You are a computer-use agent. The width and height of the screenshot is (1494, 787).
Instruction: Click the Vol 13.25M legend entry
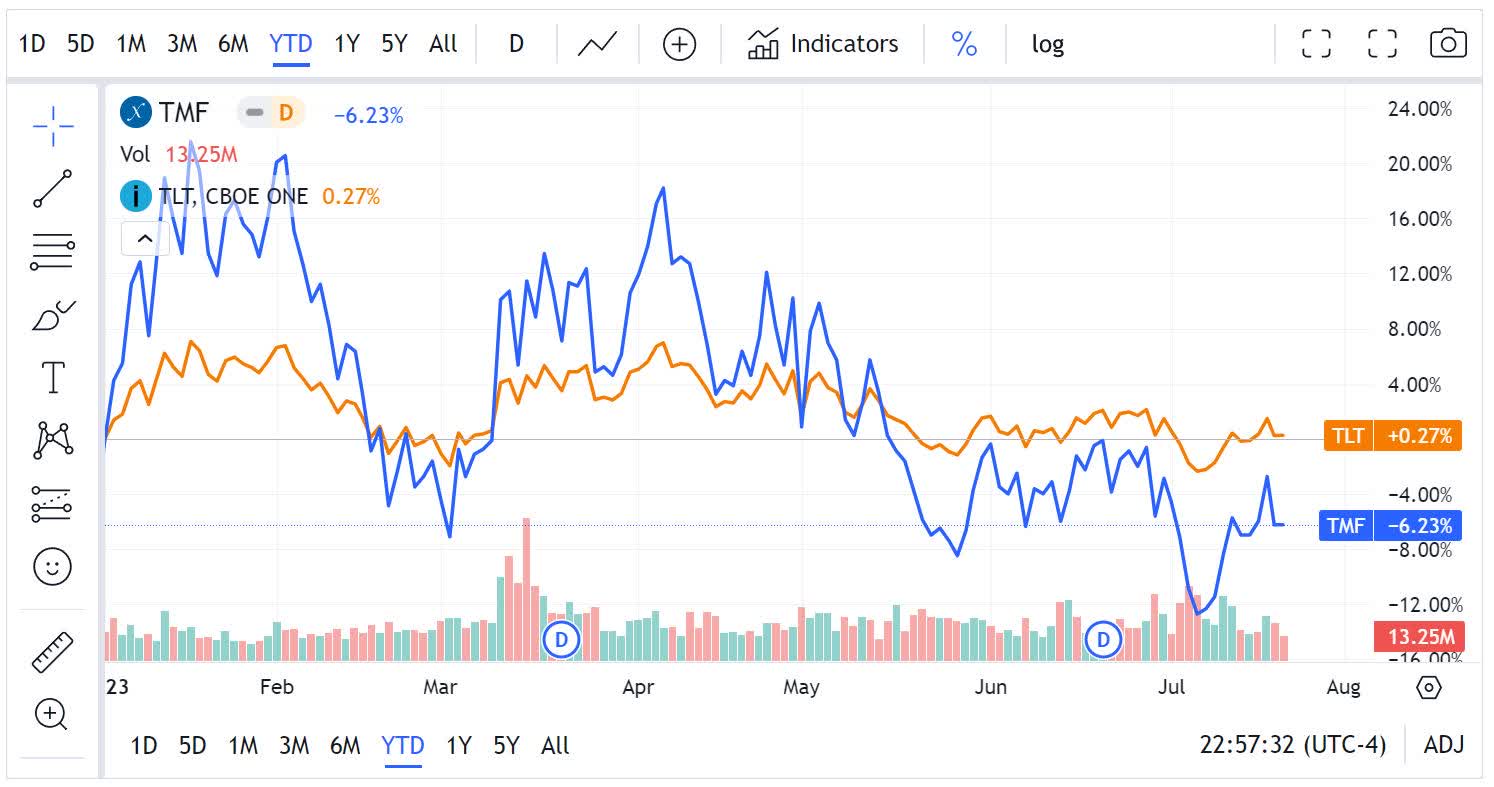[x=178, y=154]
